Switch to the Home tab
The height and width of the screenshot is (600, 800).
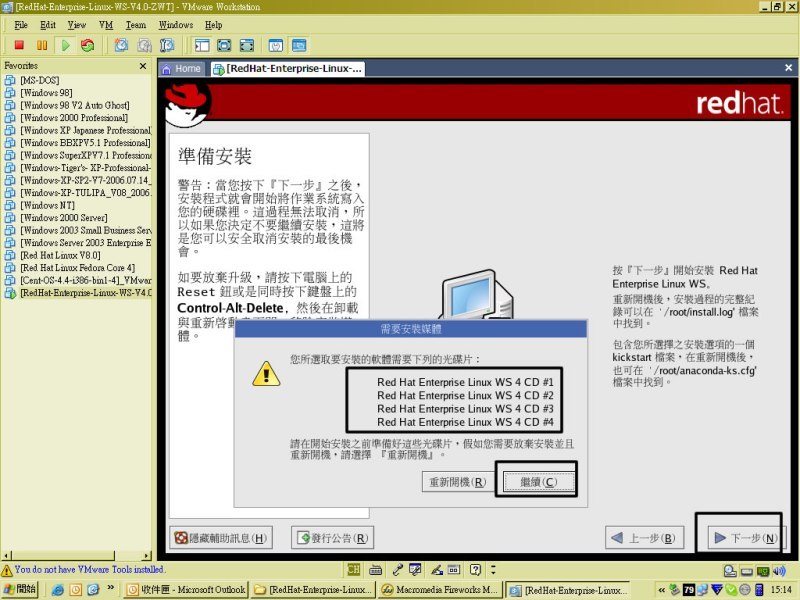coord(182,69)
